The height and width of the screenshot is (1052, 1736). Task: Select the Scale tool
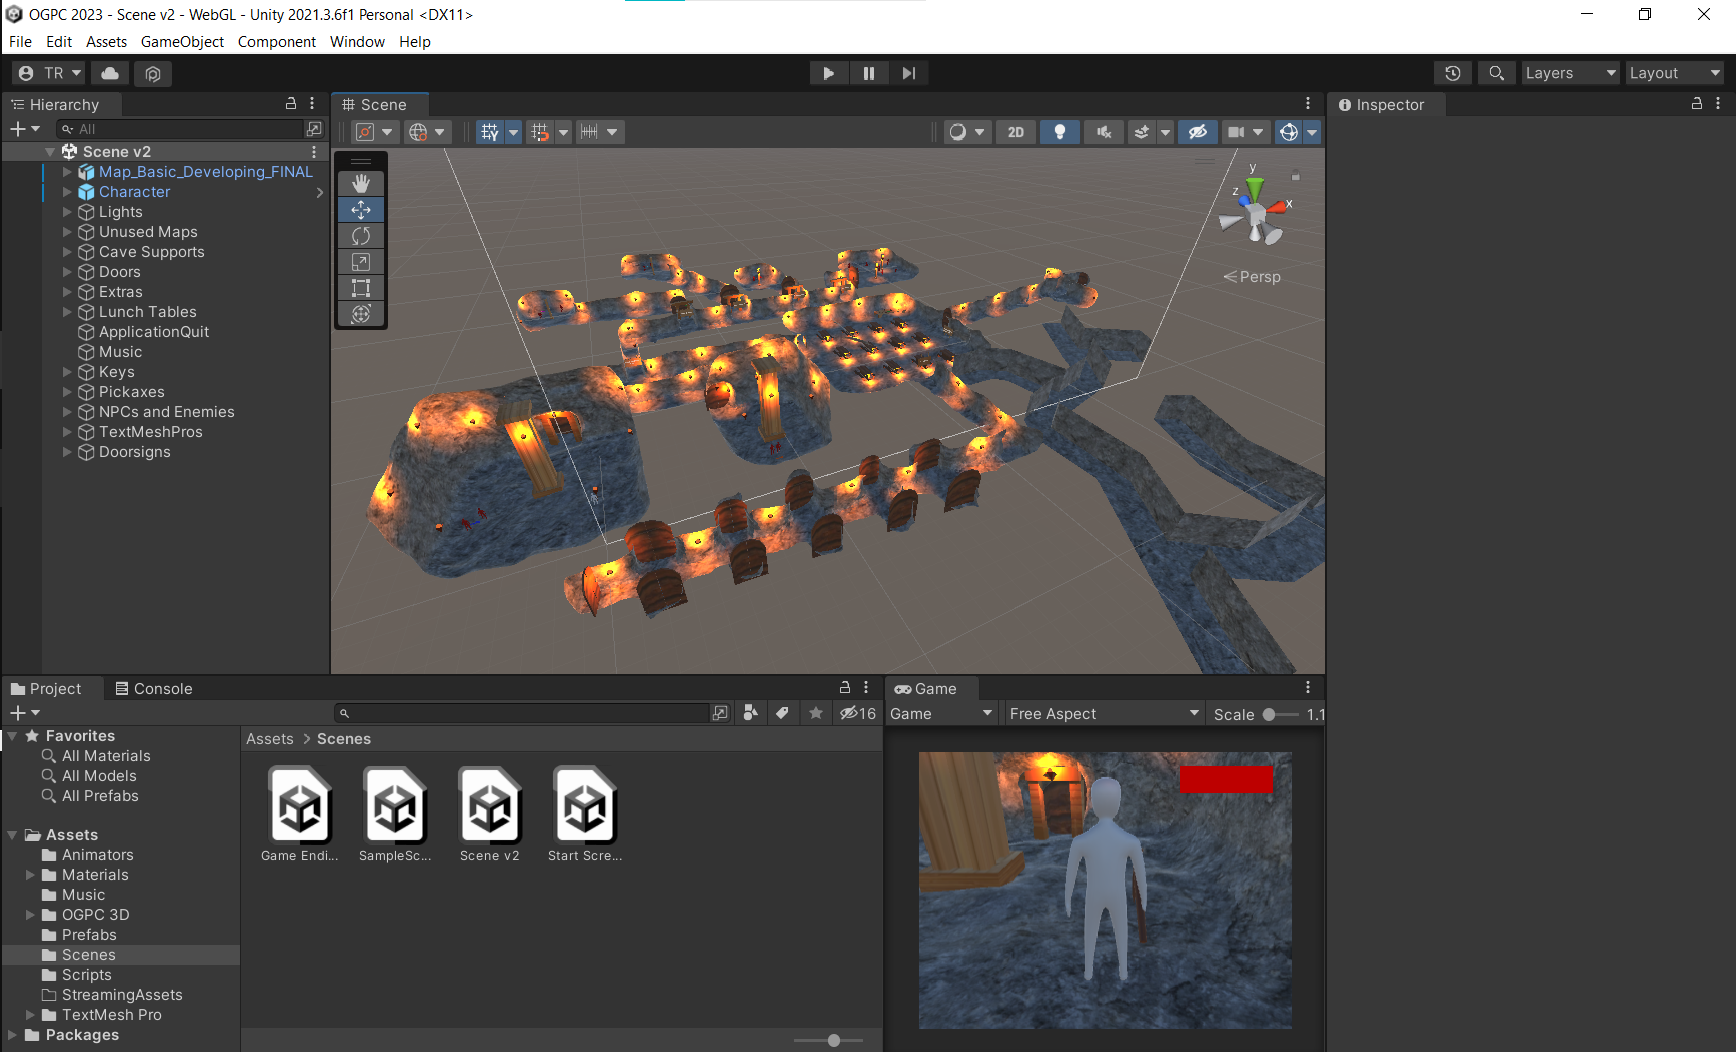tap(361, 262)
